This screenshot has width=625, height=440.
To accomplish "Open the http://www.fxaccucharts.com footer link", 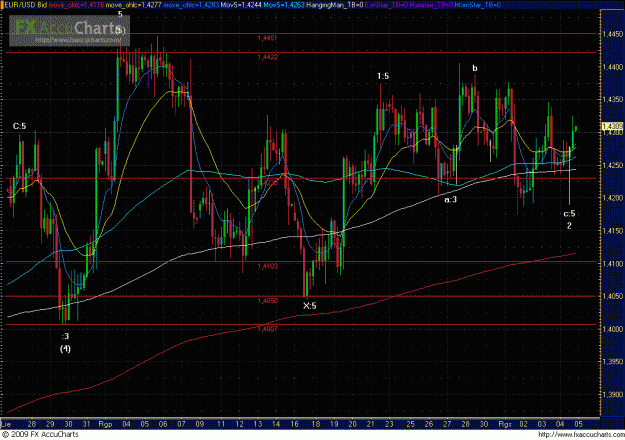I will coord(581,434).
